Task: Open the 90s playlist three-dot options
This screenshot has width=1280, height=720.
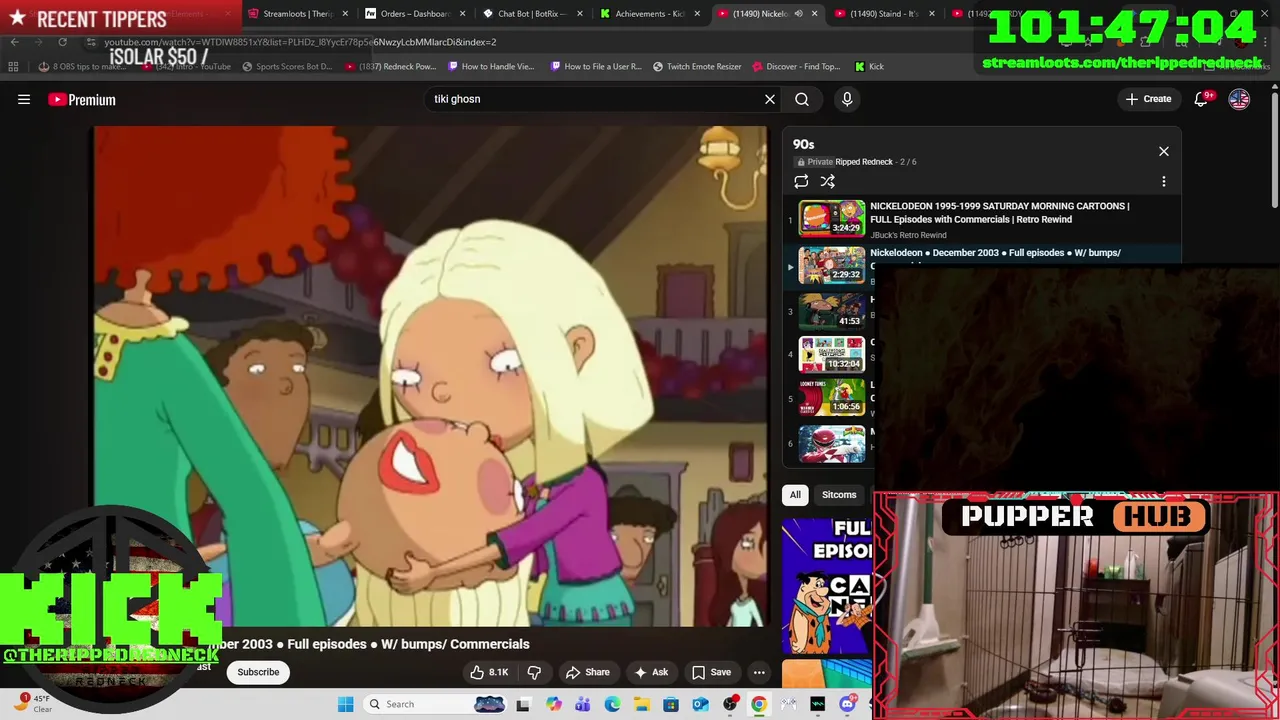Action: point(1164,181)
